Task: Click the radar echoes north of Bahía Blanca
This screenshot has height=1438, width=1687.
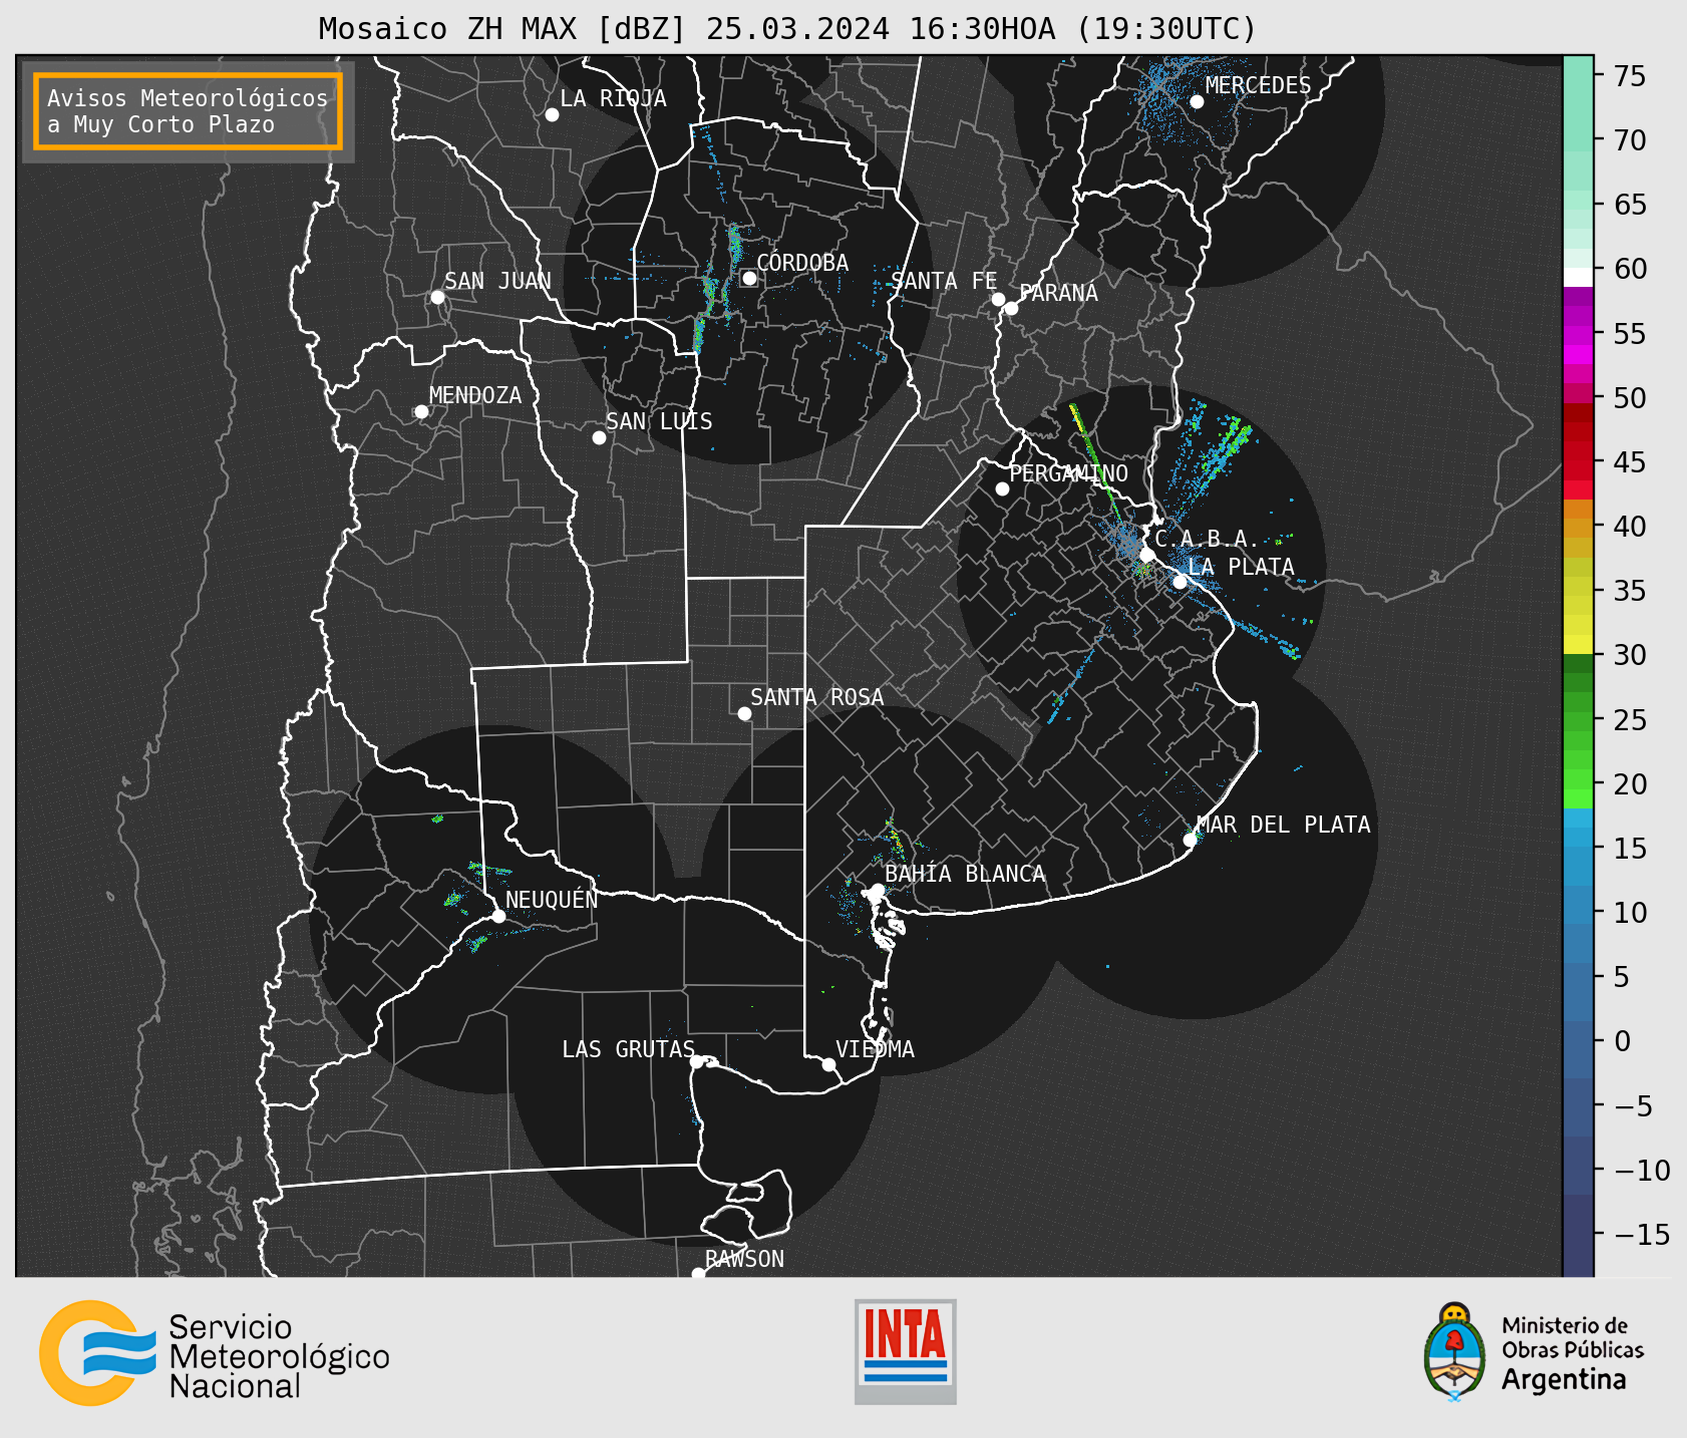Action: pos(893,837)
